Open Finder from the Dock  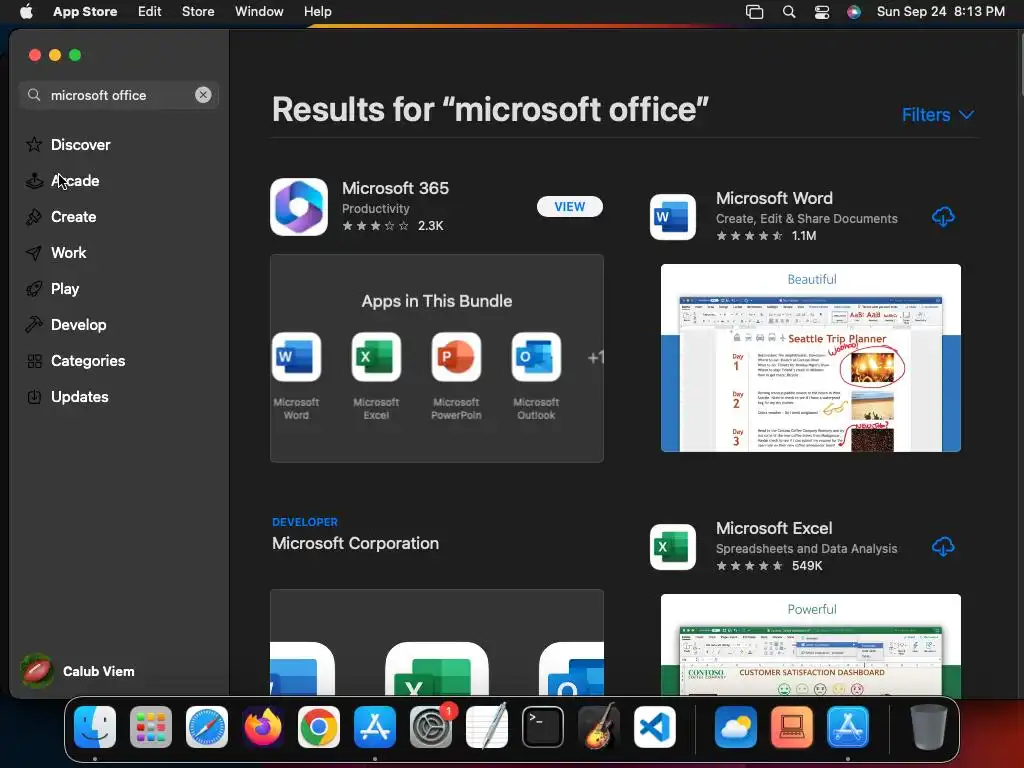[95, 727]
